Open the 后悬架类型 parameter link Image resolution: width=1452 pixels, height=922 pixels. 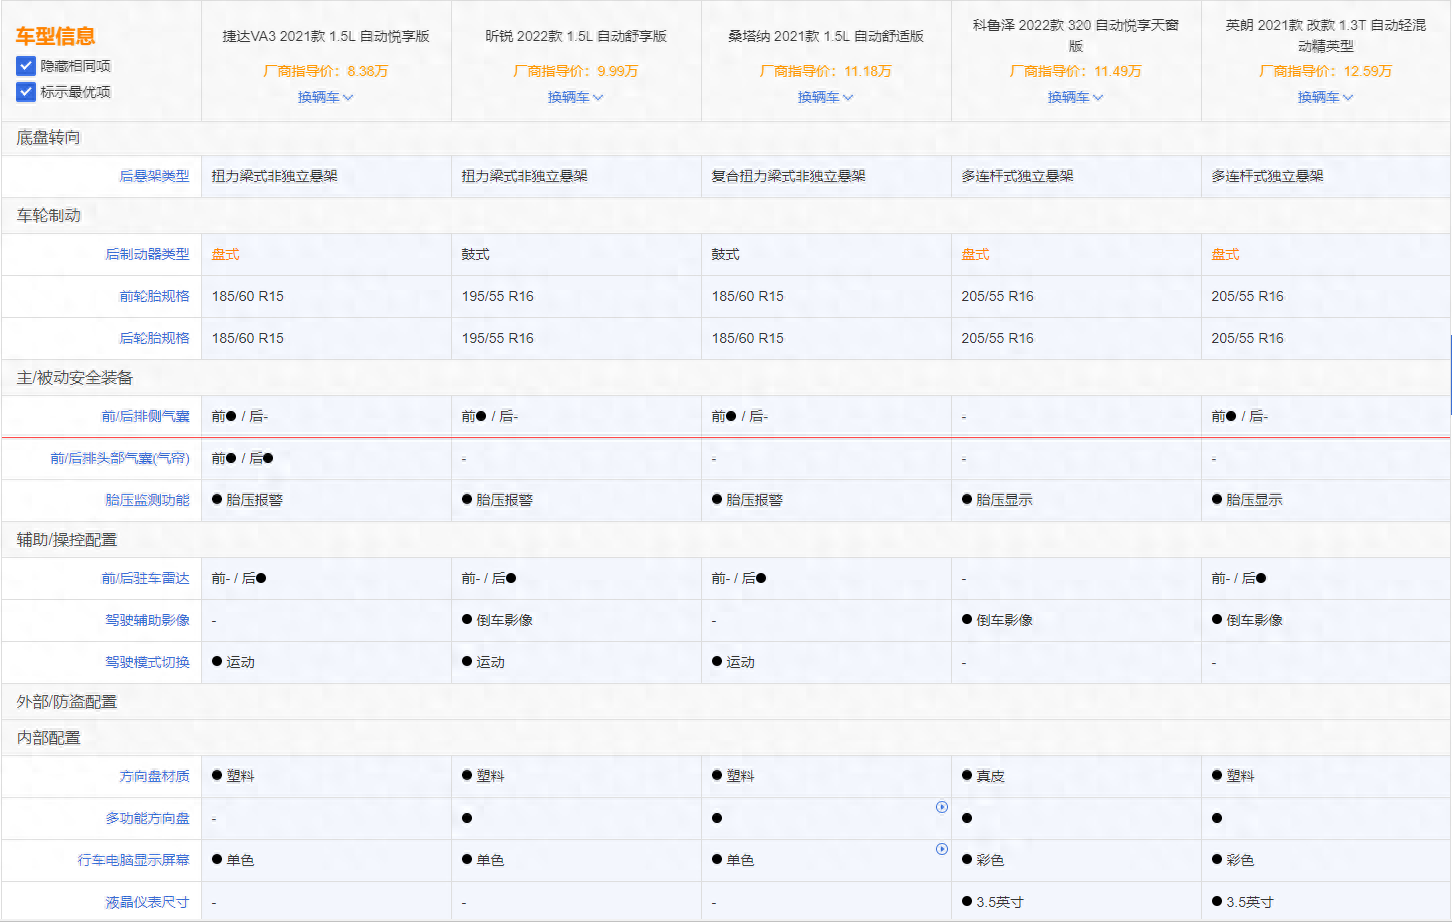tap(154, 176)
